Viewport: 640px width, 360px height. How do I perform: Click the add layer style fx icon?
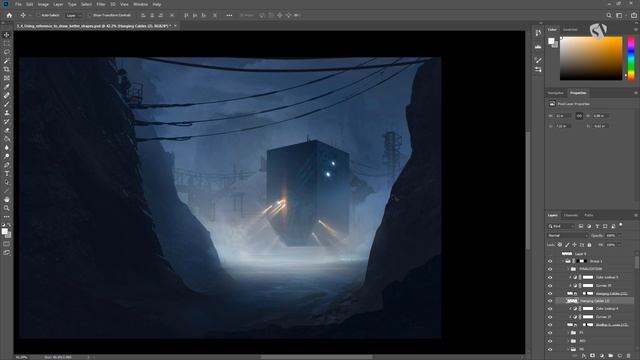pos(584,356)
